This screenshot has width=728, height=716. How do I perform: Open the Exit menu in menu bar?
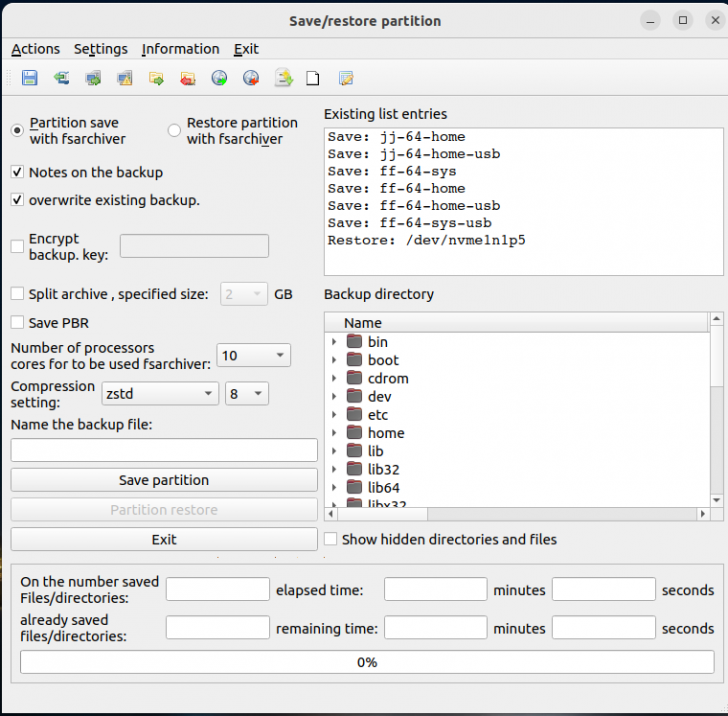[246, 49]
